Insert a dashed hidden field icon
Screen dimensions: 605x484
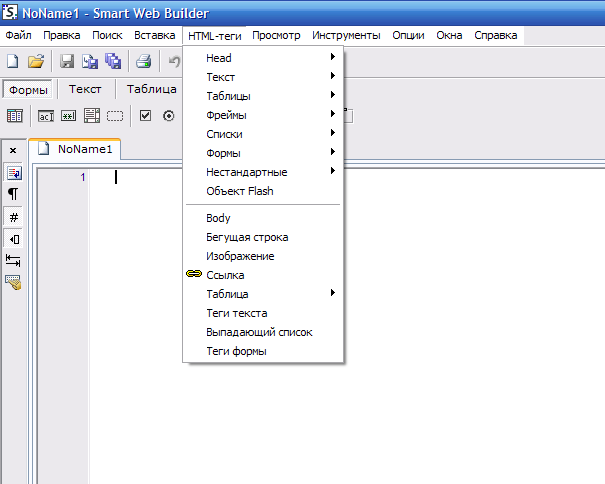pos(115,116)
